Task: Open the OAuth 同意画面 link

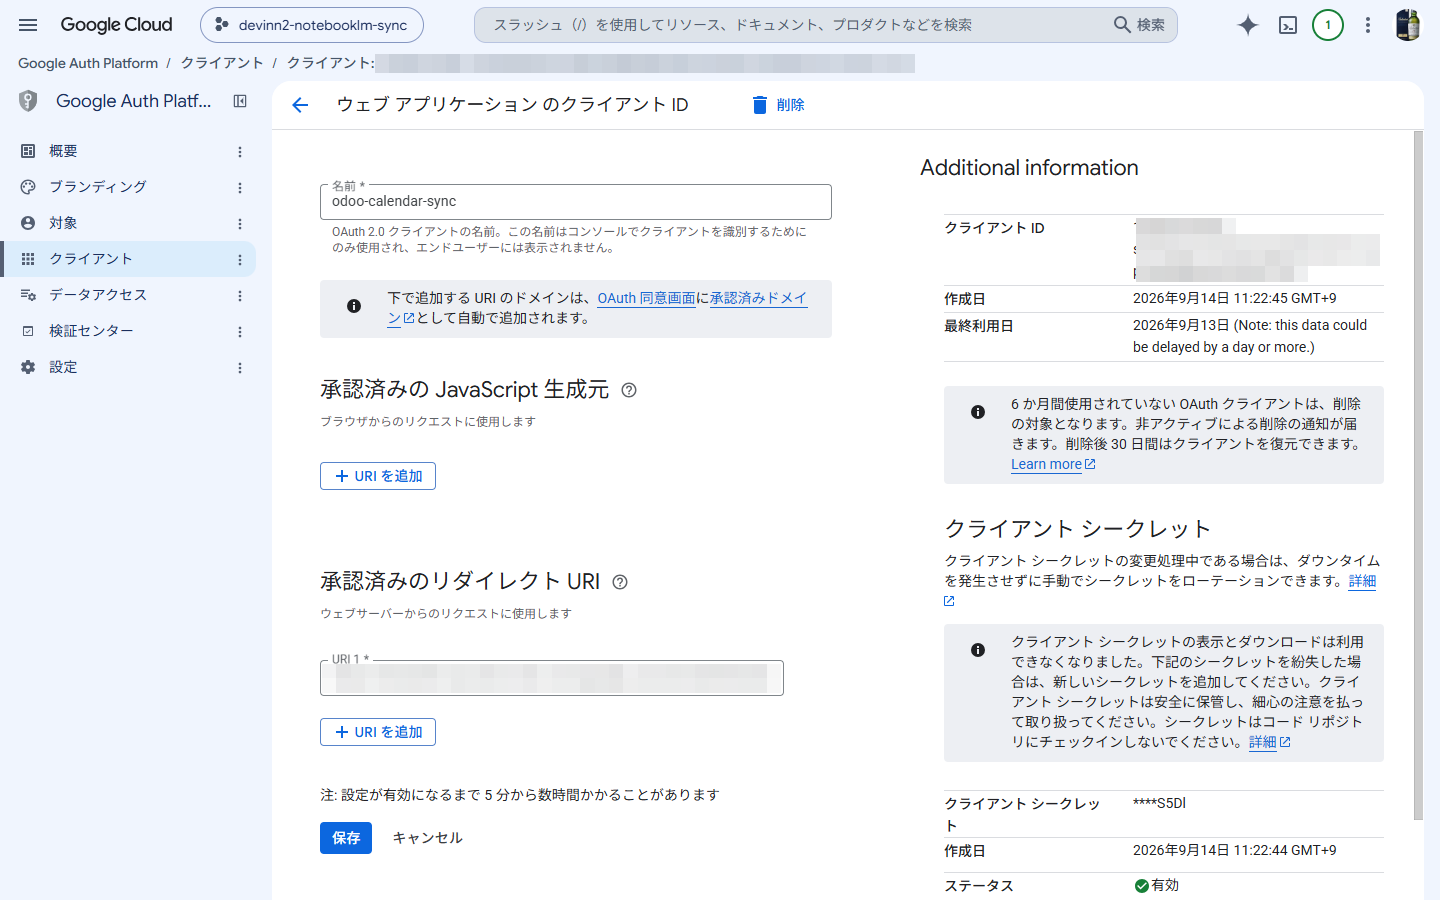Action: [x=646, y=298]
